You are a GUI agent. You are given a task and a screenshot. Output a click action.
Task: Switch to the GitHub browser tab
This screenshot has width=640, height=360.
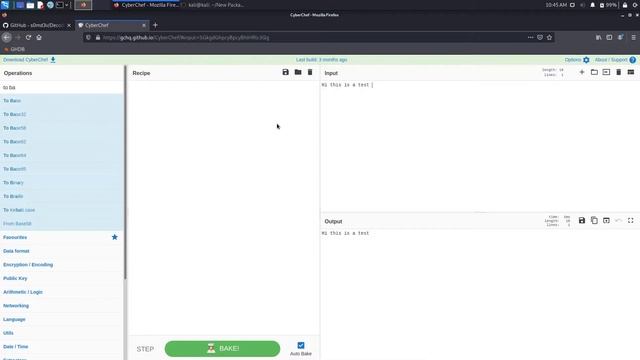click(37, 25)
